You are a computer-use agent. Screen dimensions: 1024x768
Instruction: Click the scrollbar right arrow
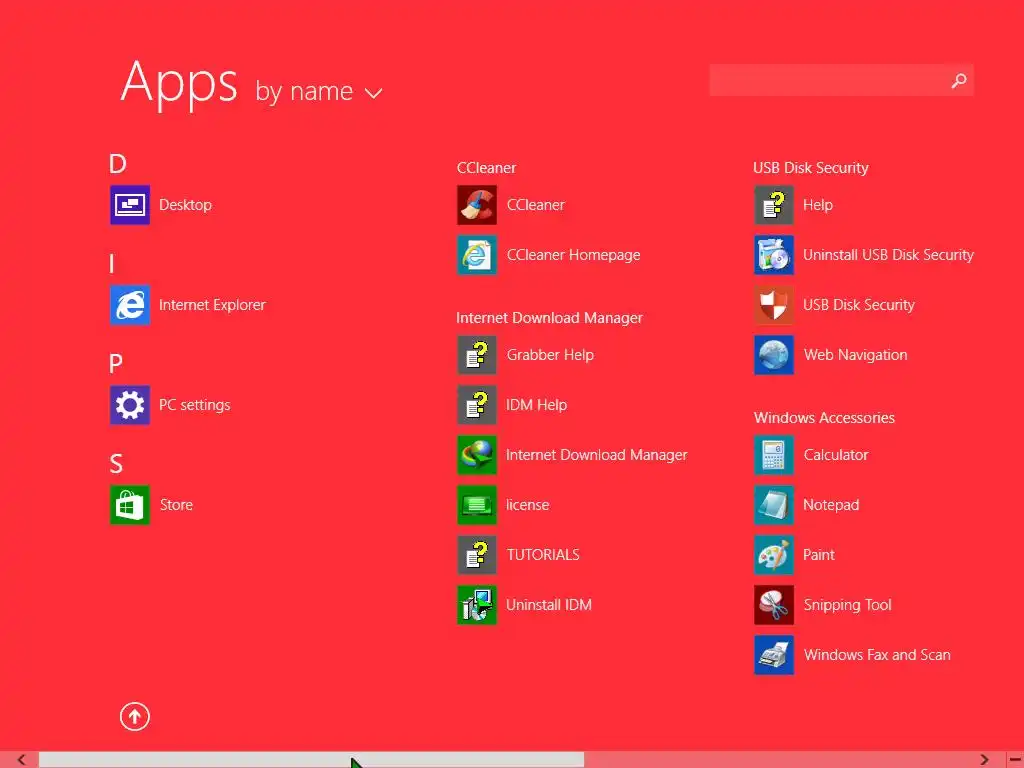pos(985,760)
